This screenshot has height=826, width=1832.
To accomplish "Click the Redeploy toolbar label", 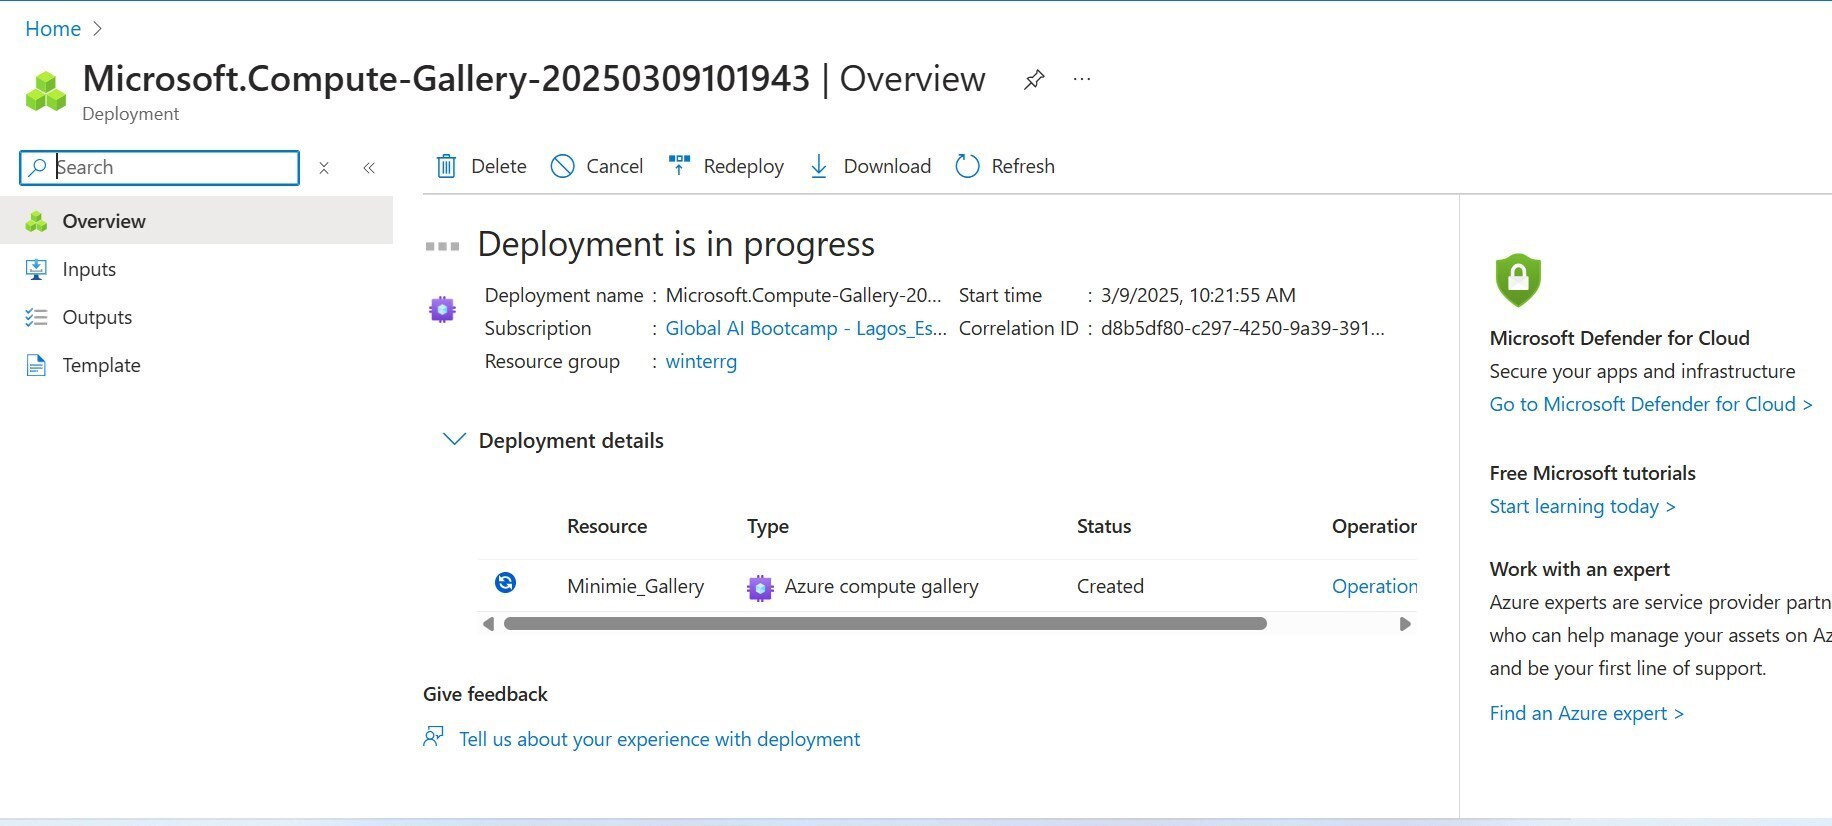I will 743,166.
